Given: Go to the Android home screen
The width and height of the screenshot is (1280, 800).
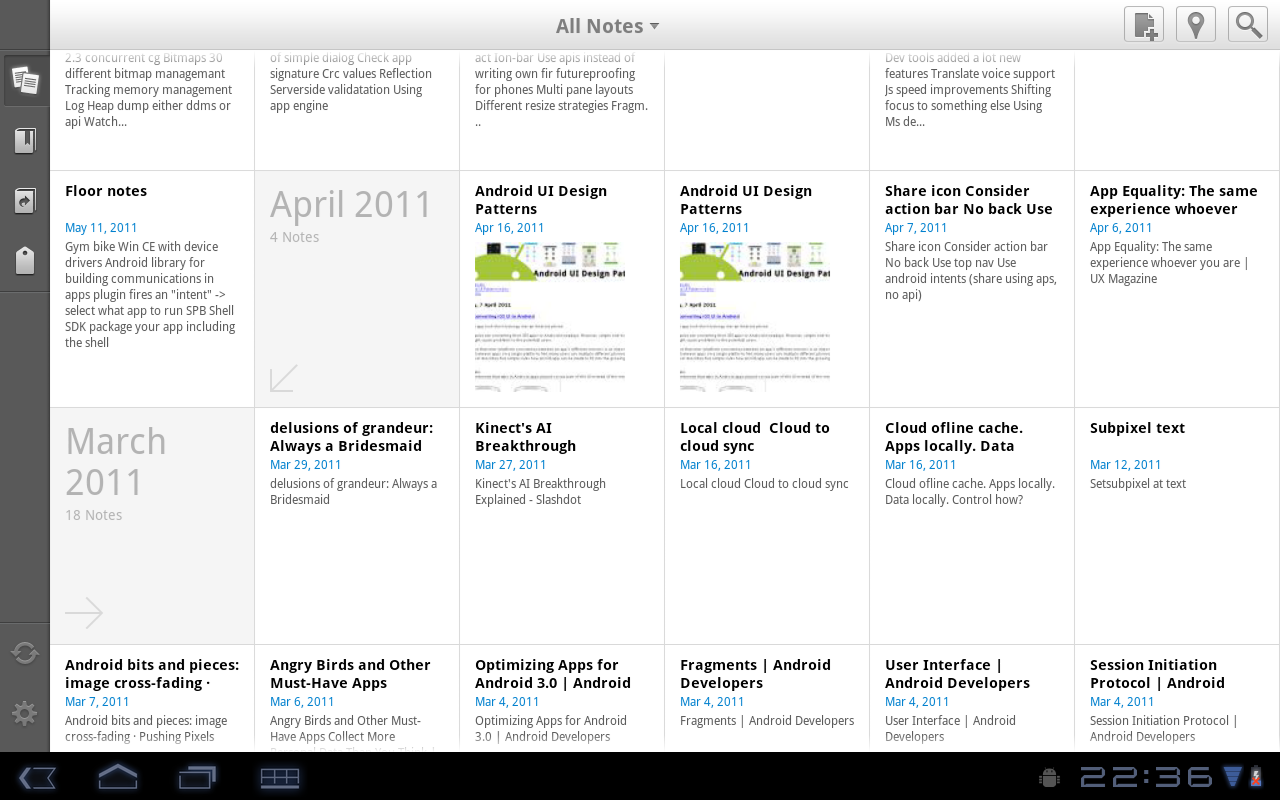Looking at the screenshot, I should point(117,777).
